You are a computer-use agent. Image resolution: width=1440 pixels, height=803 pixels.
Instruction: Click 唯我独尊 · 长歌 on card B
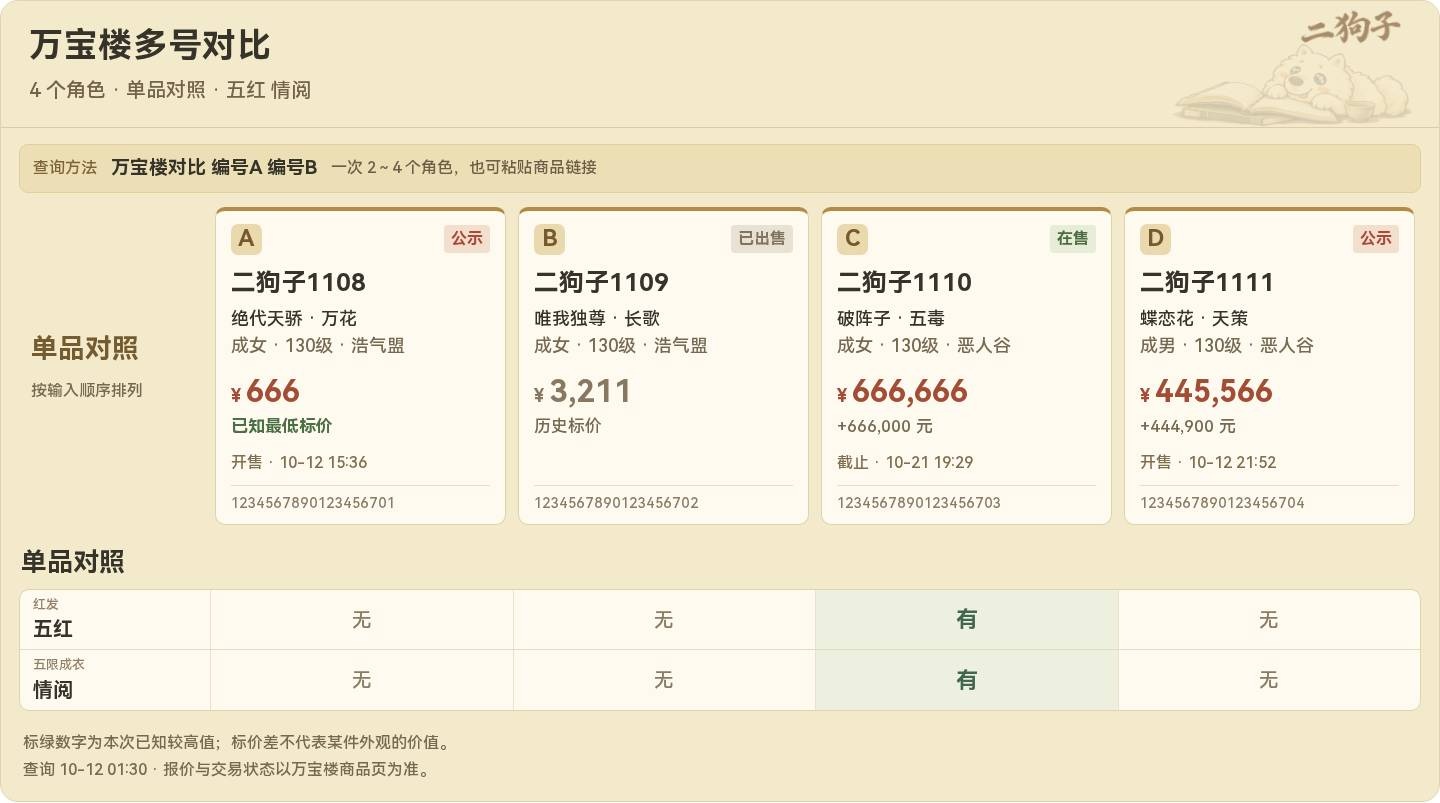597,319
